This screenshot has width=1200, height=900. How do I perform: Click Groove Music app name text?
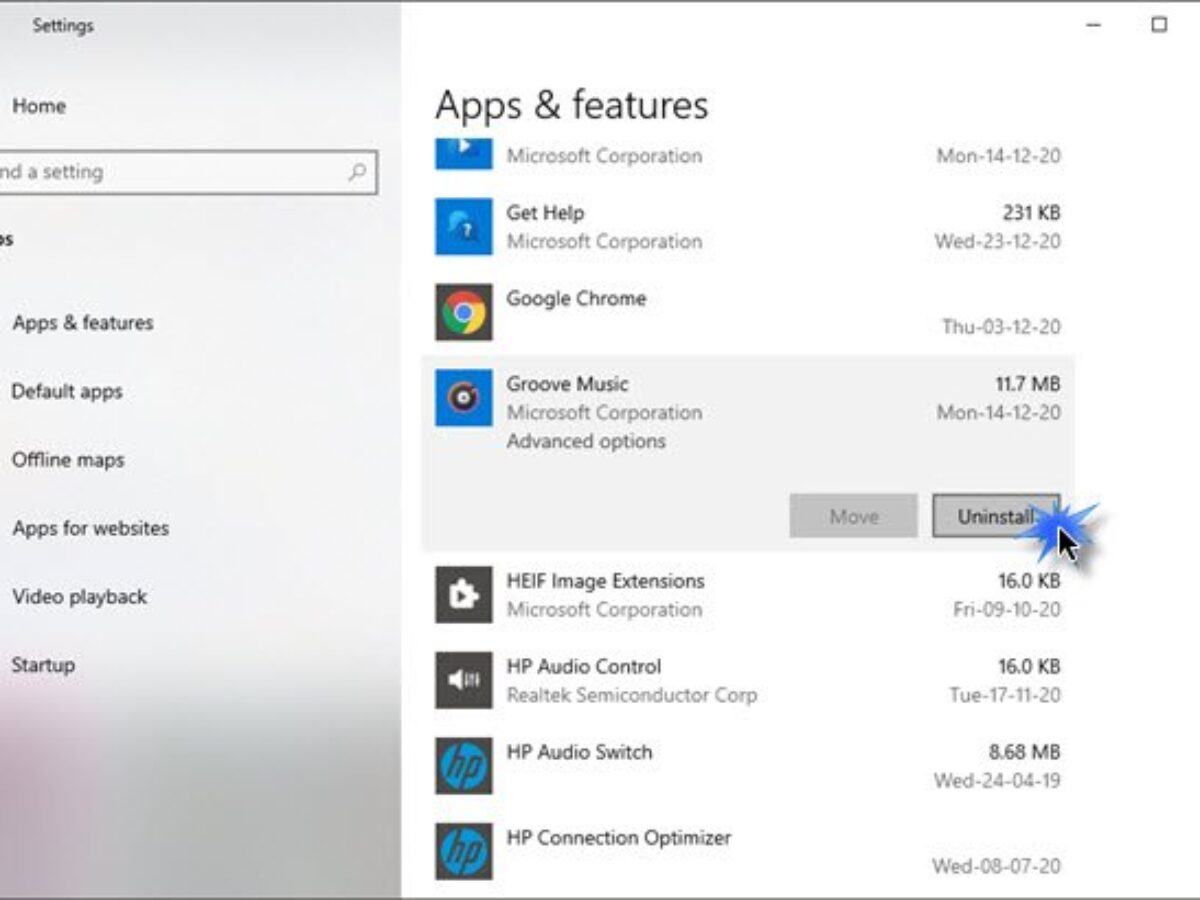point(567,384)
